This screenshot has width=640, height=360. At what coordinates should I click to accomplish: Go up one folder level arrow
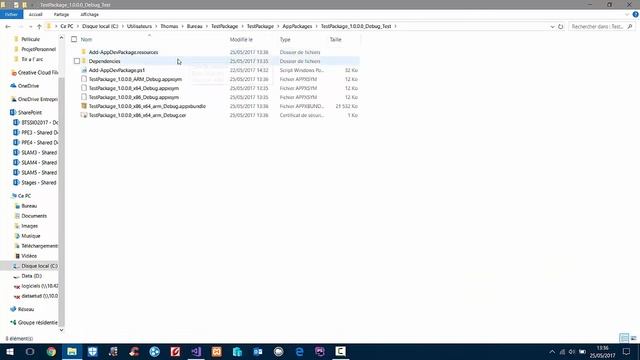pos(39,27)
